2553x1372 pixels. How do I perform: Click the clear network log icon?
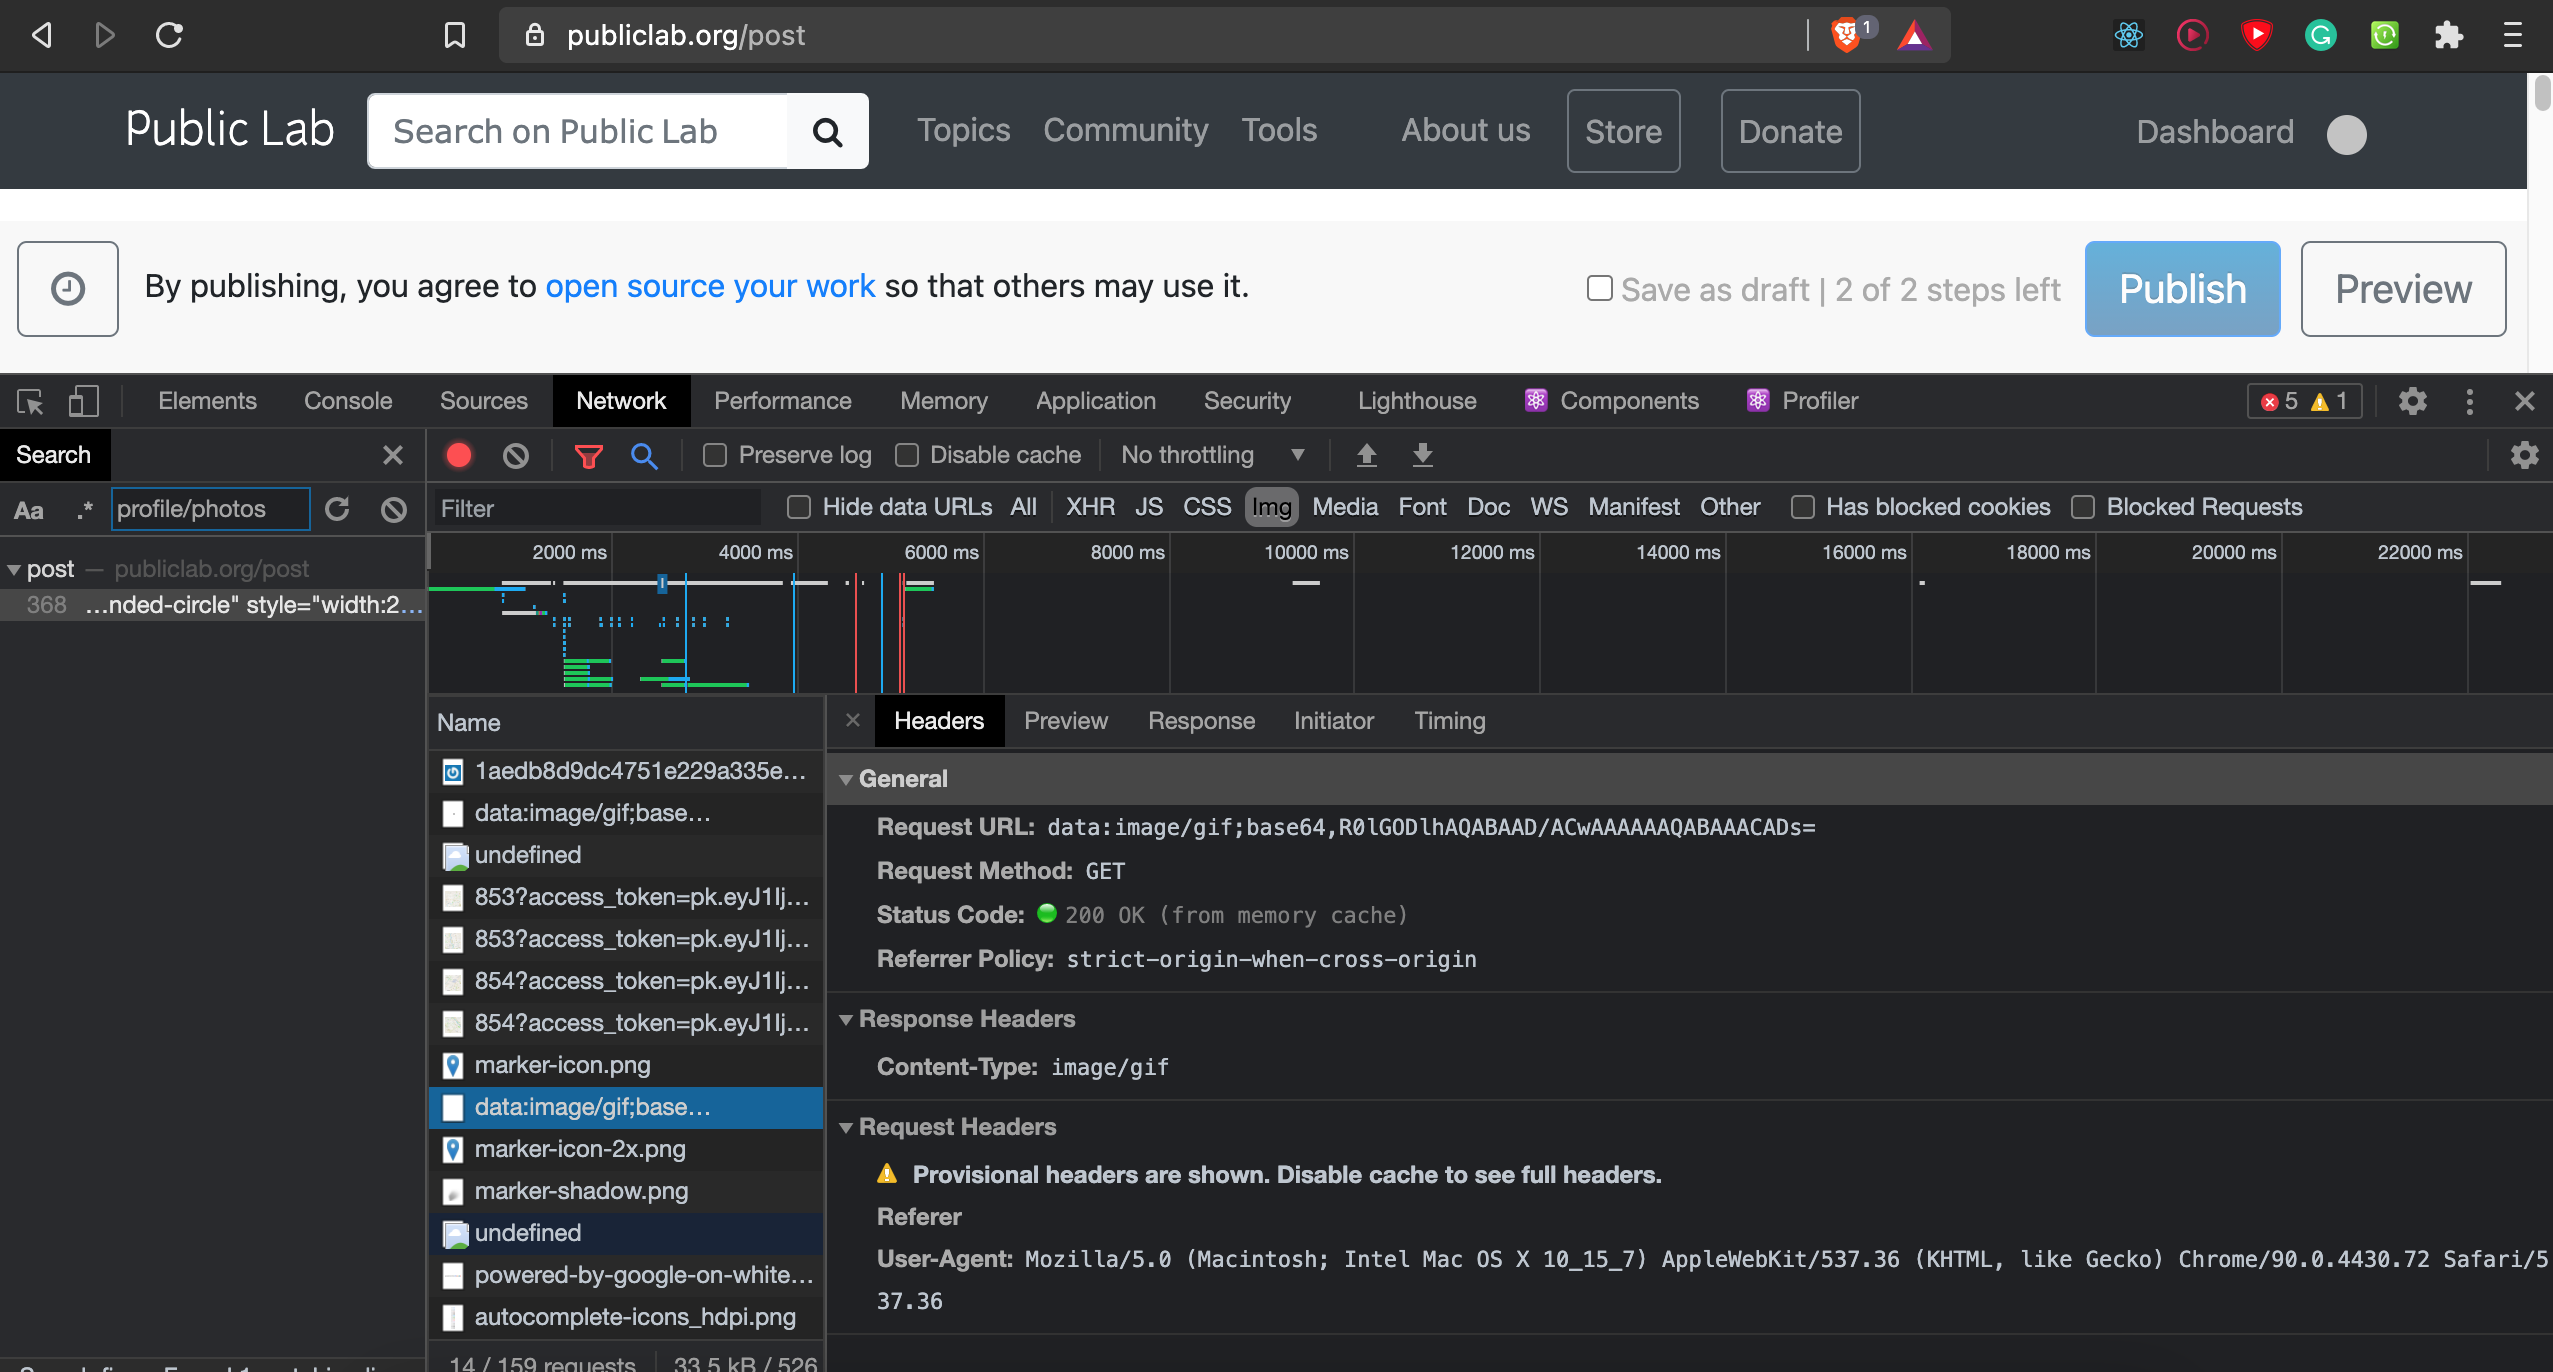[515, 456]
